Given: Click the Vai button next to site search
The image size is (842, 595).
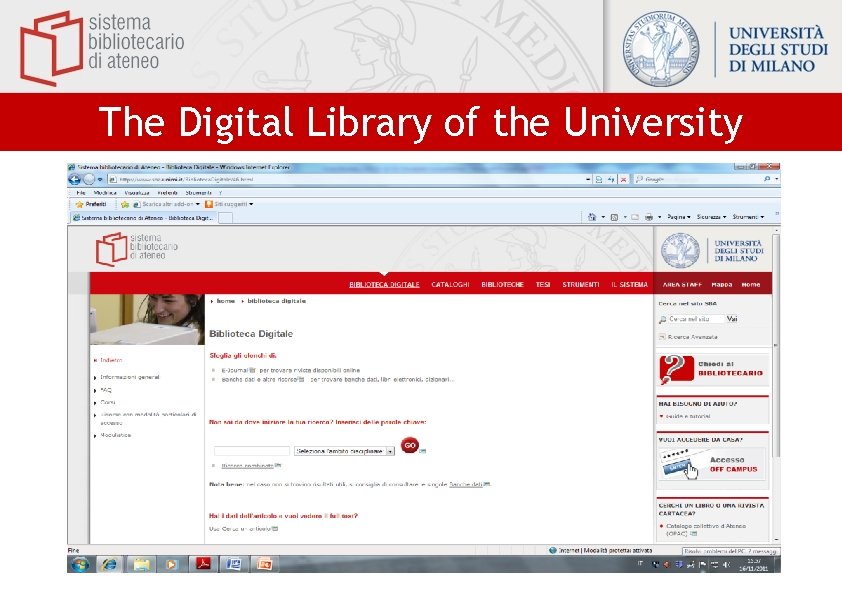Looking at the screenshot, I should (731, 319).
